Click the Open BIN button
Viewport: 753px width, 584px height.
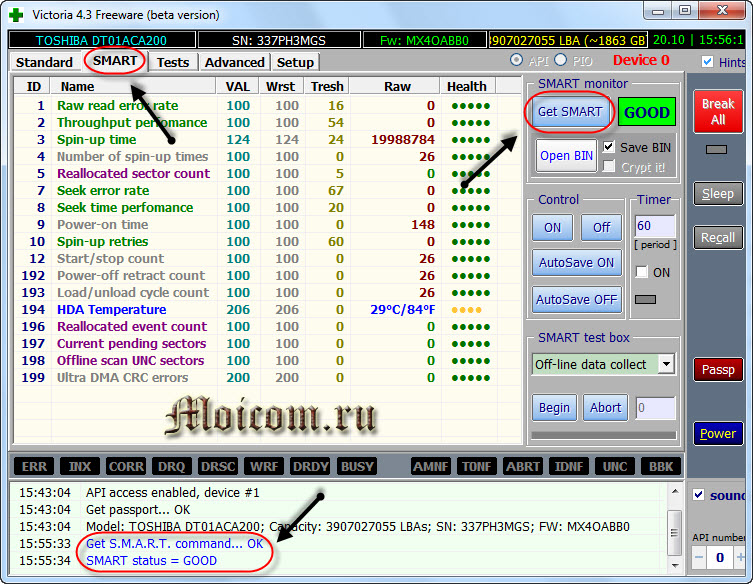567,156
